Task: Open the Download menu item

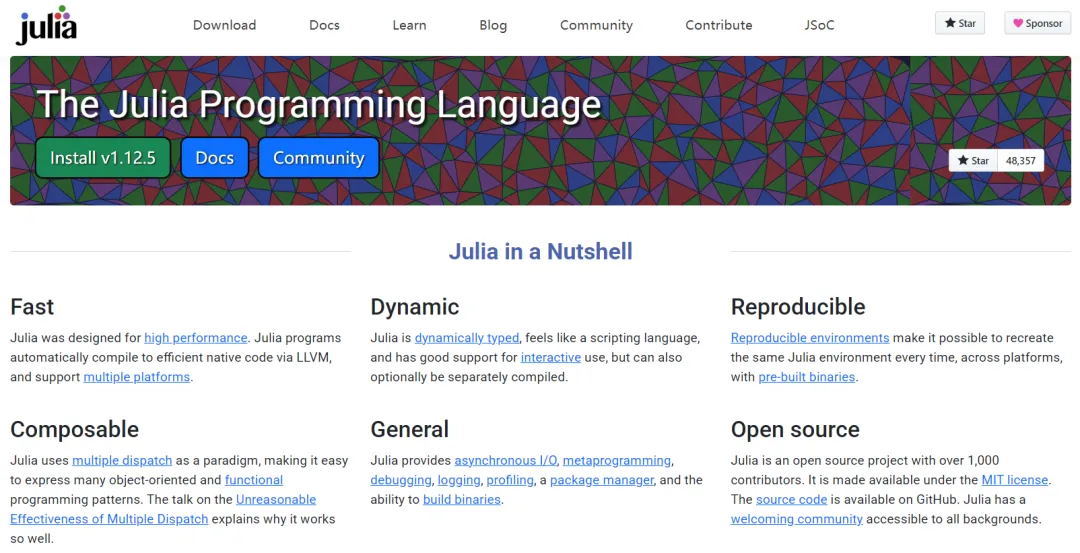Action: click(225, 25)
